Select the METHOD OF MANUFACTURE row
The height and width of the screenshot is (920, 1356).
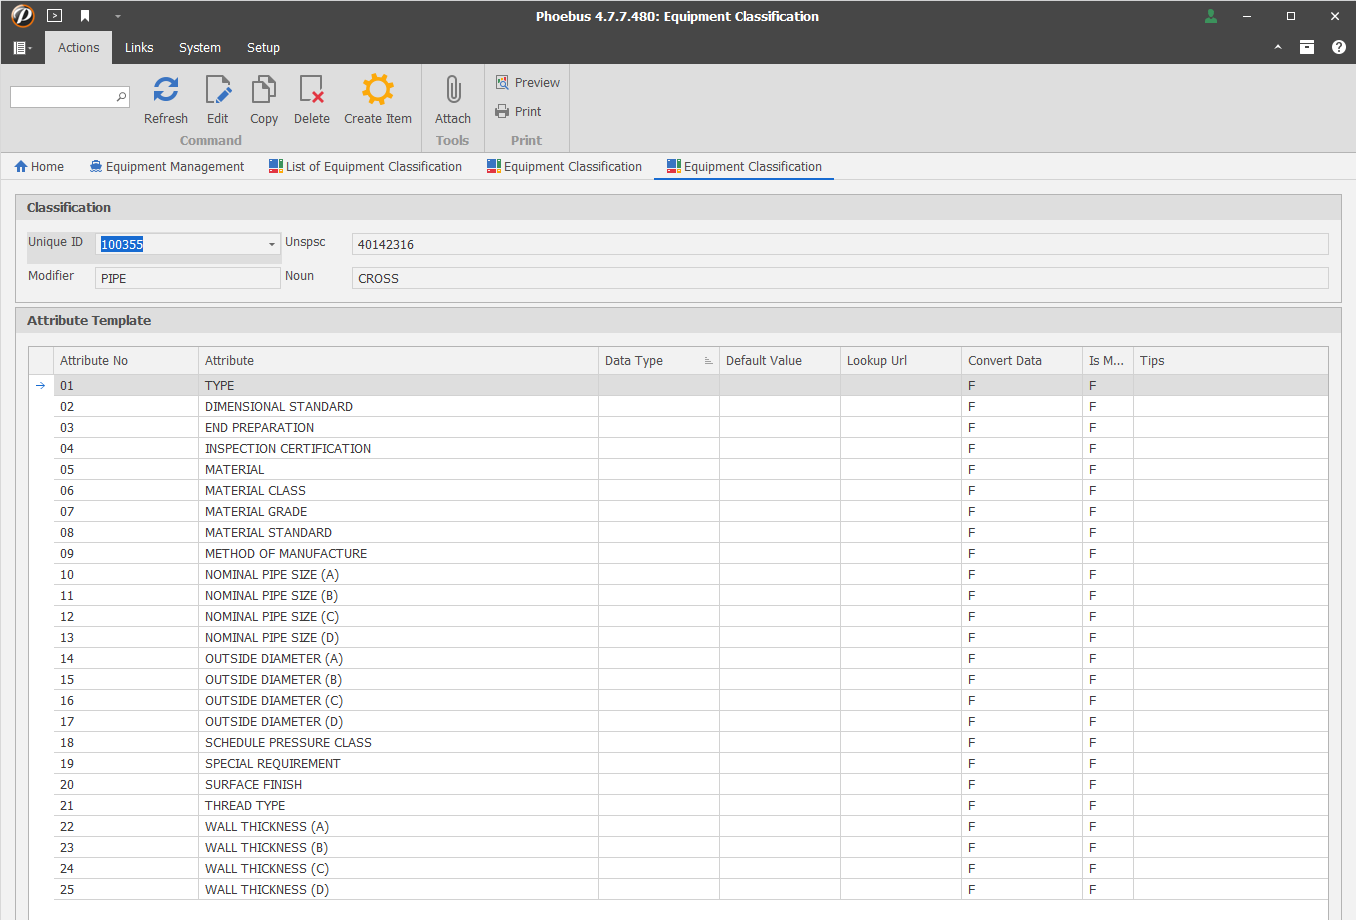690,554
